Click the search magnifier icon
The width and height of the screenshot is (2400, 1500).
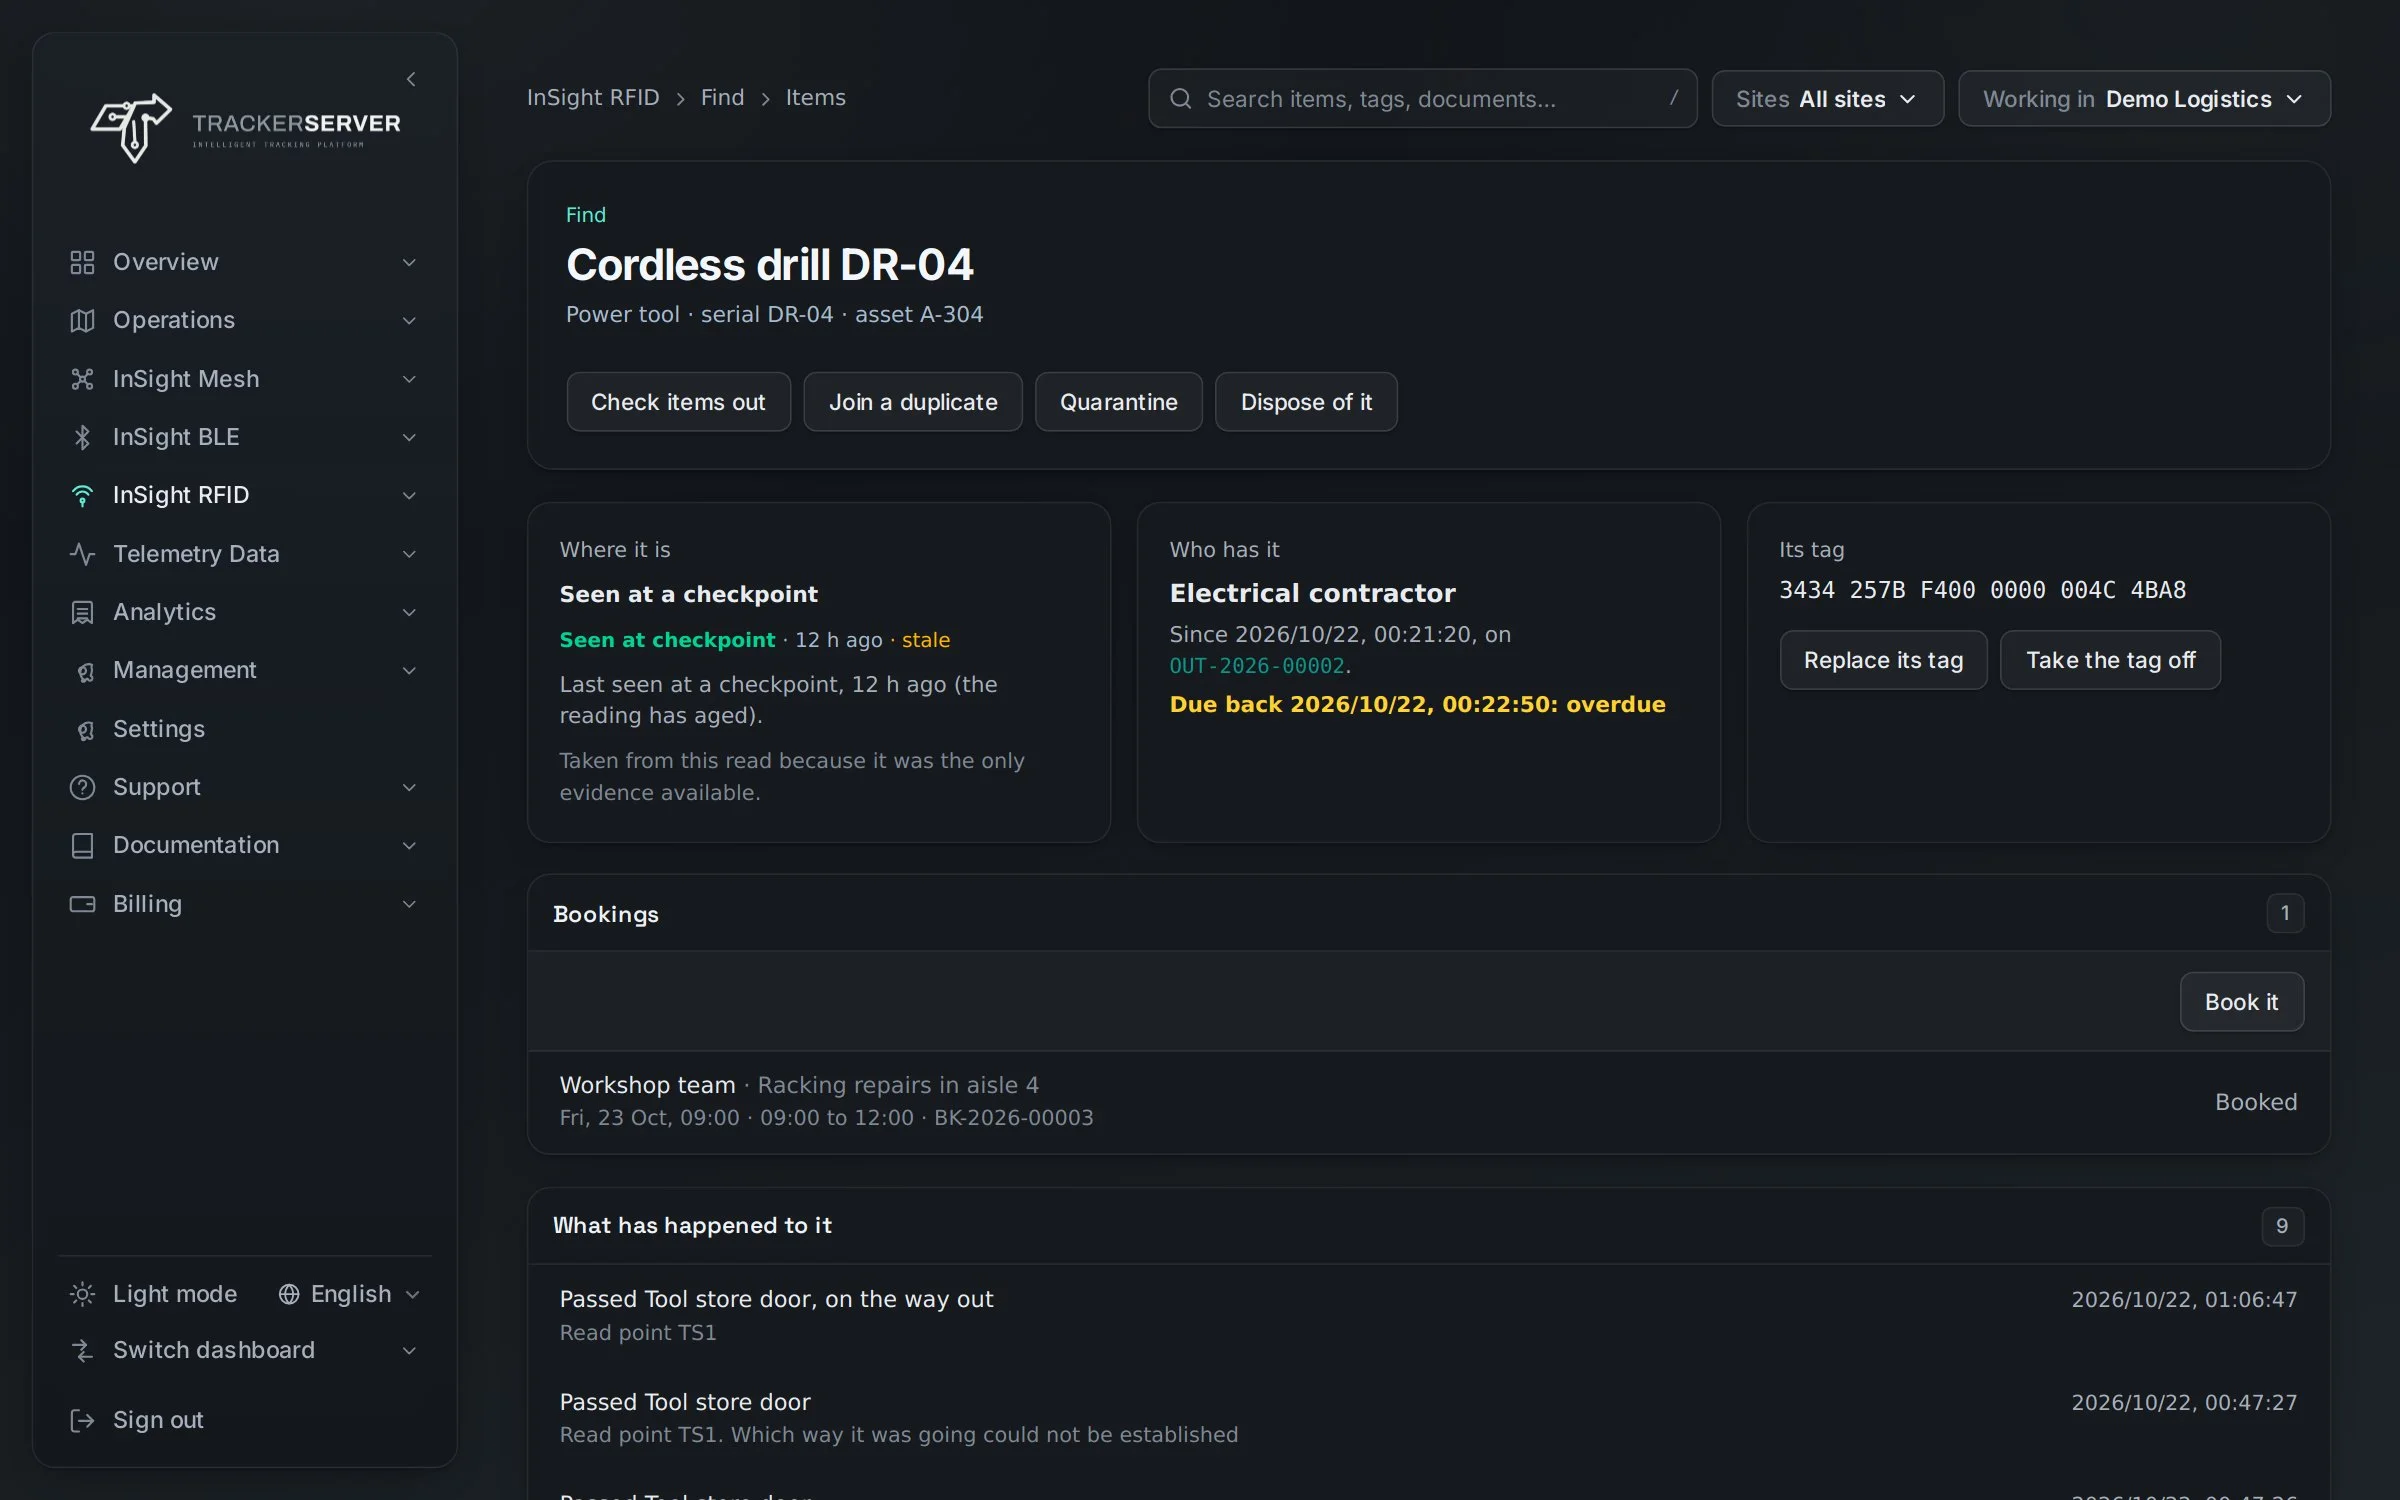[1180, 98]
